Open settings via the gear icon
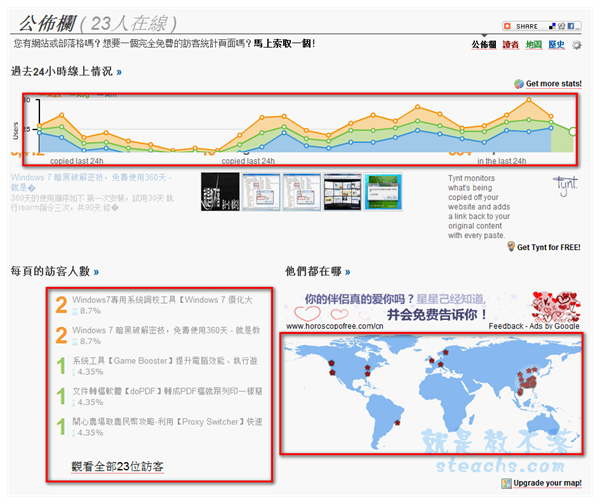 (x=577, y=45)
